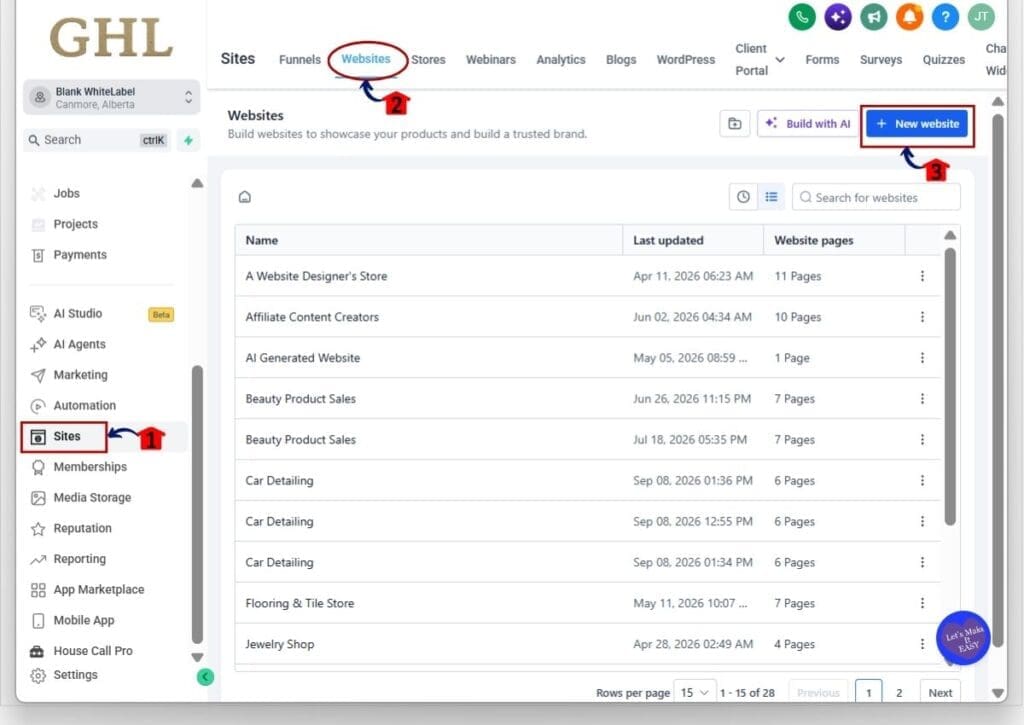Open Reputation in sidebar
The height and width of the screenshot is (725, 1024).
coord(82,528)
